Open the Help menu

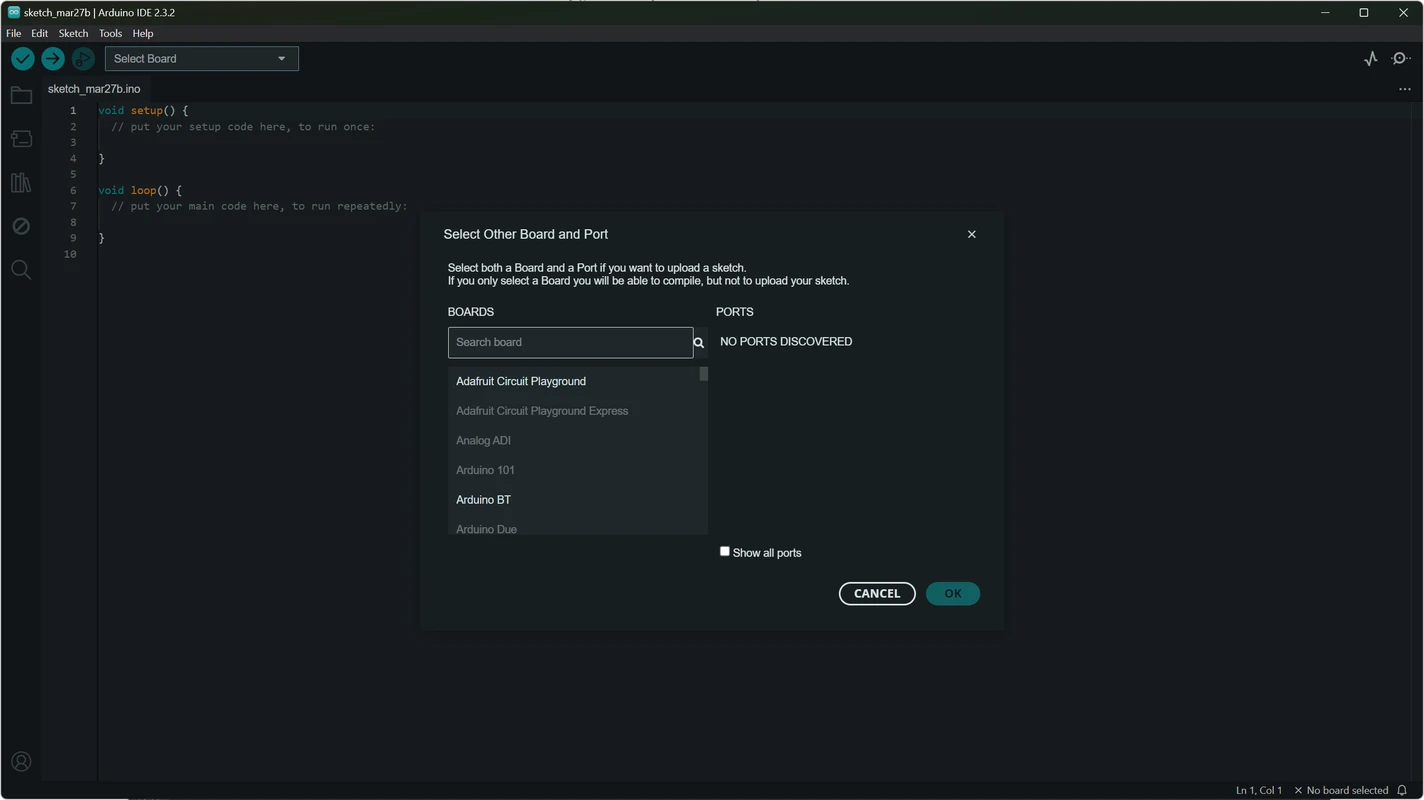[x=143, y=33]
